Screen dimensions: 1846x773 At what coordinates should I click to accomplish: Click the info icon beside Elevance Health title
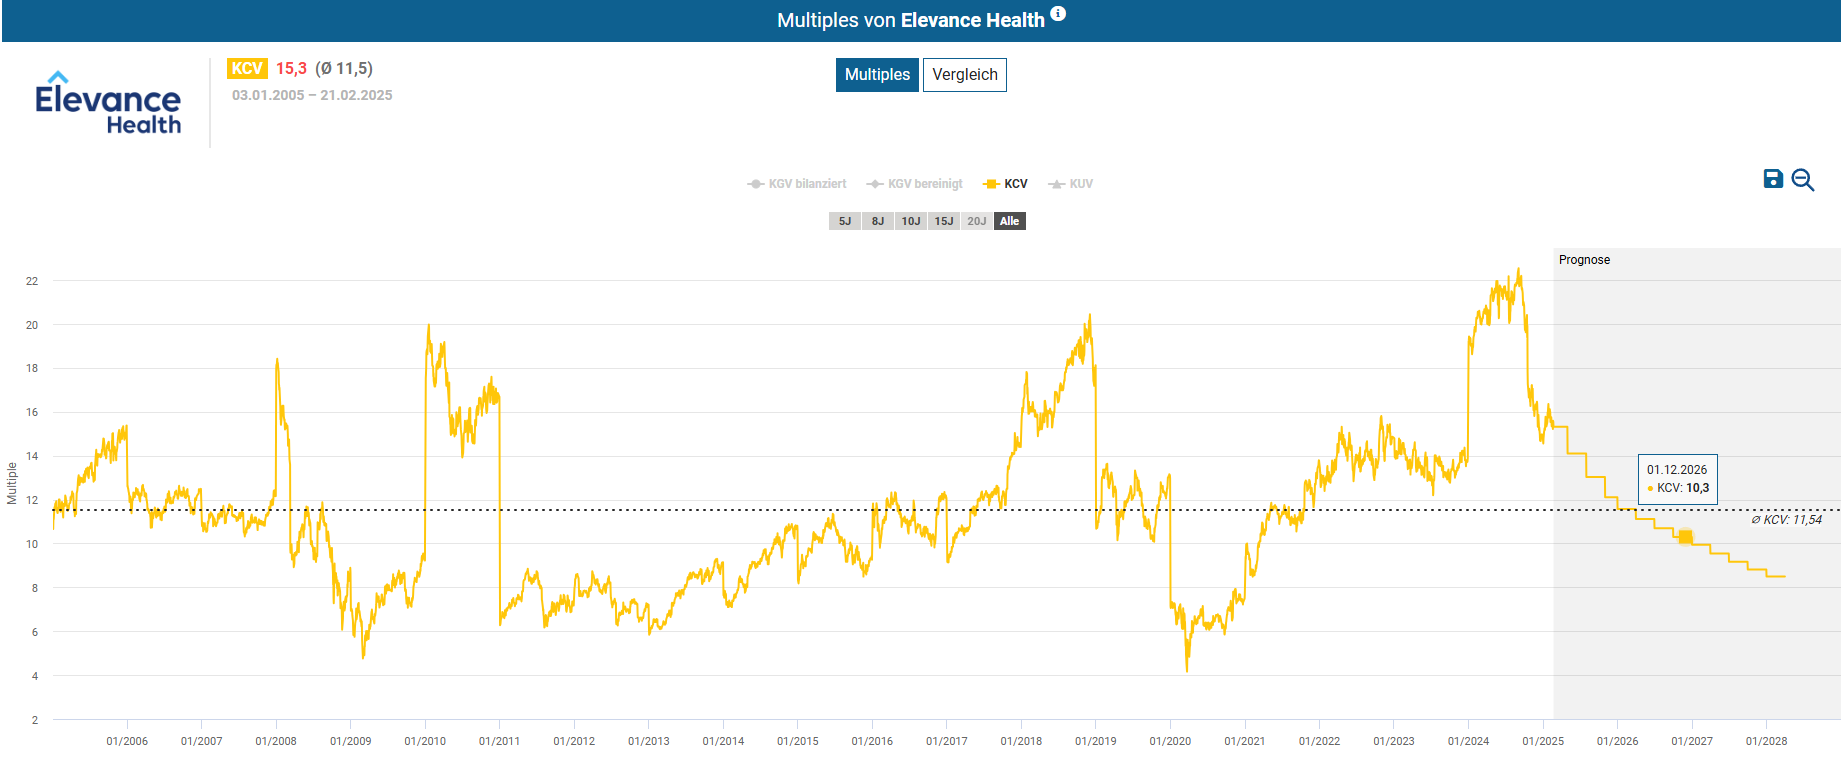tap(1058, 14)
